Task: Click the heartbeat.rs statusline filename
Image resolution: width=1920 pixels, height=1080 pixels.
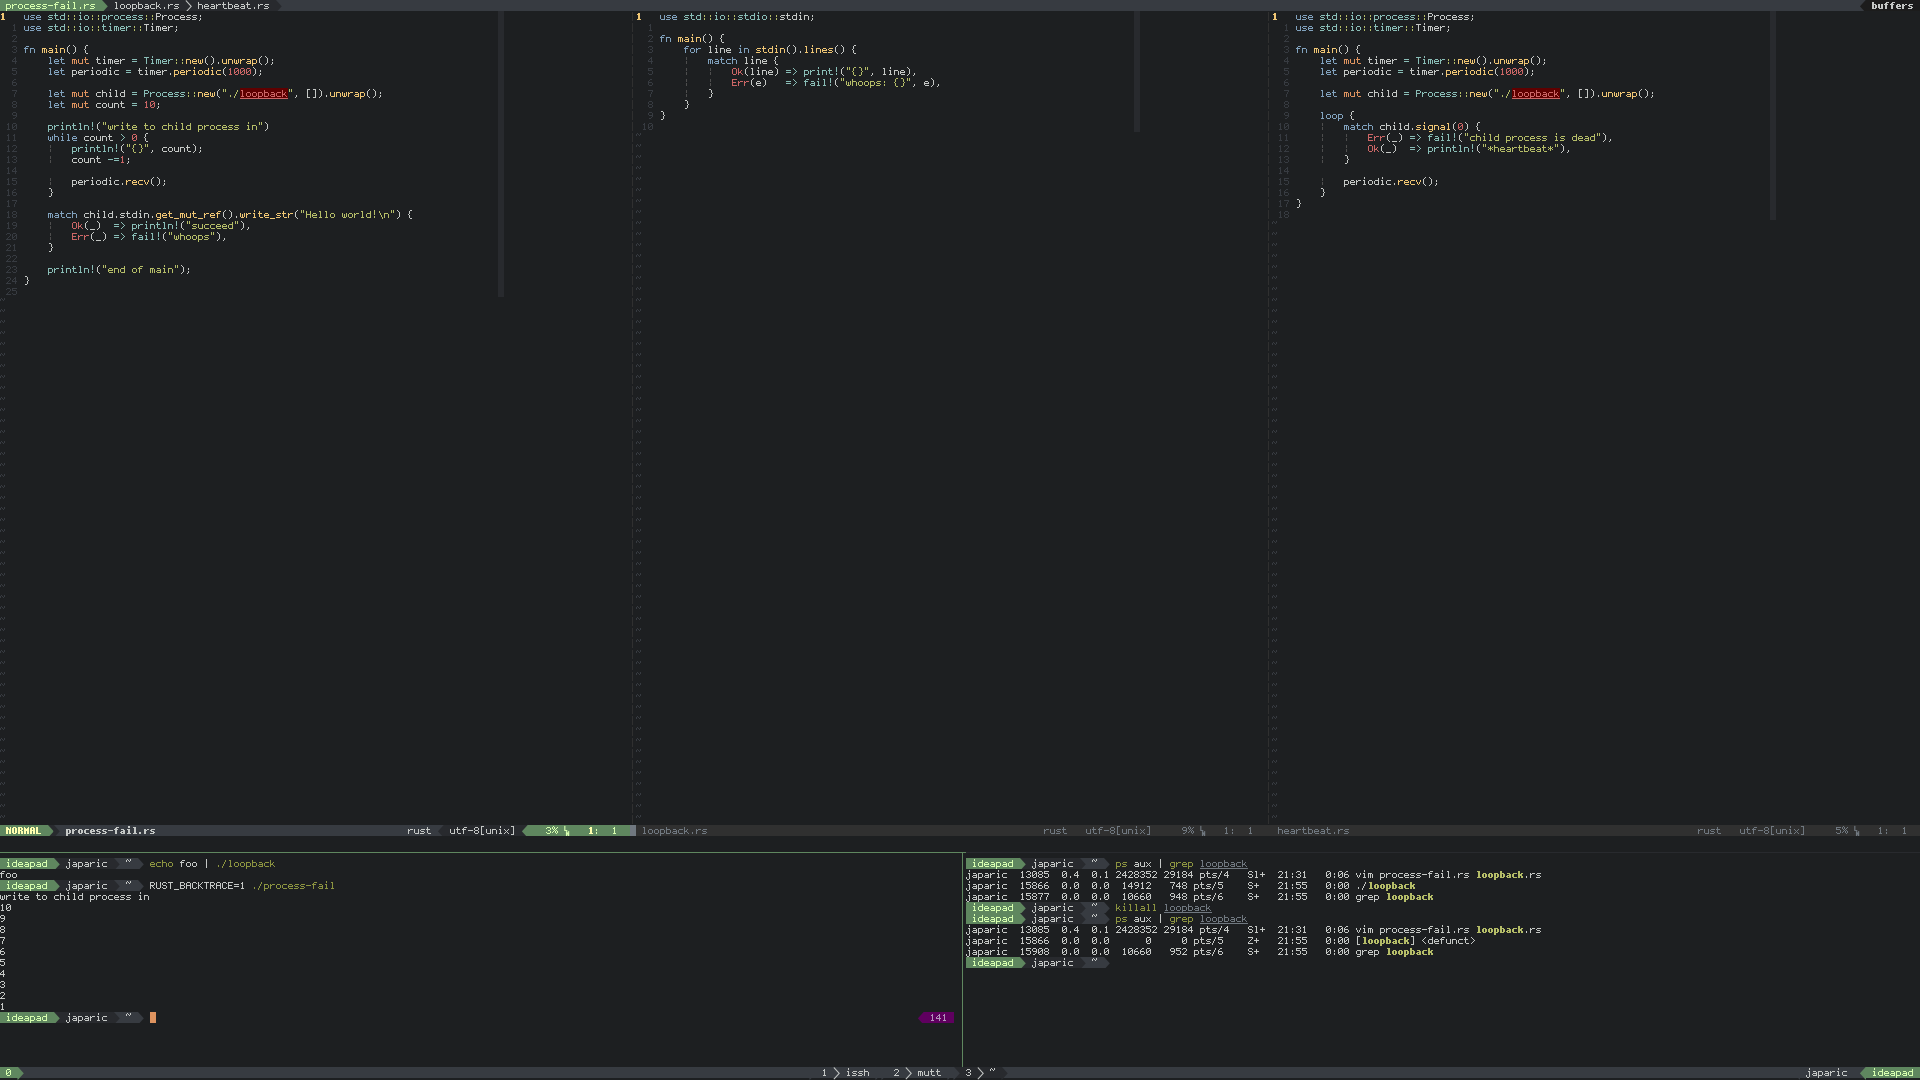Action: point(1312,831)
